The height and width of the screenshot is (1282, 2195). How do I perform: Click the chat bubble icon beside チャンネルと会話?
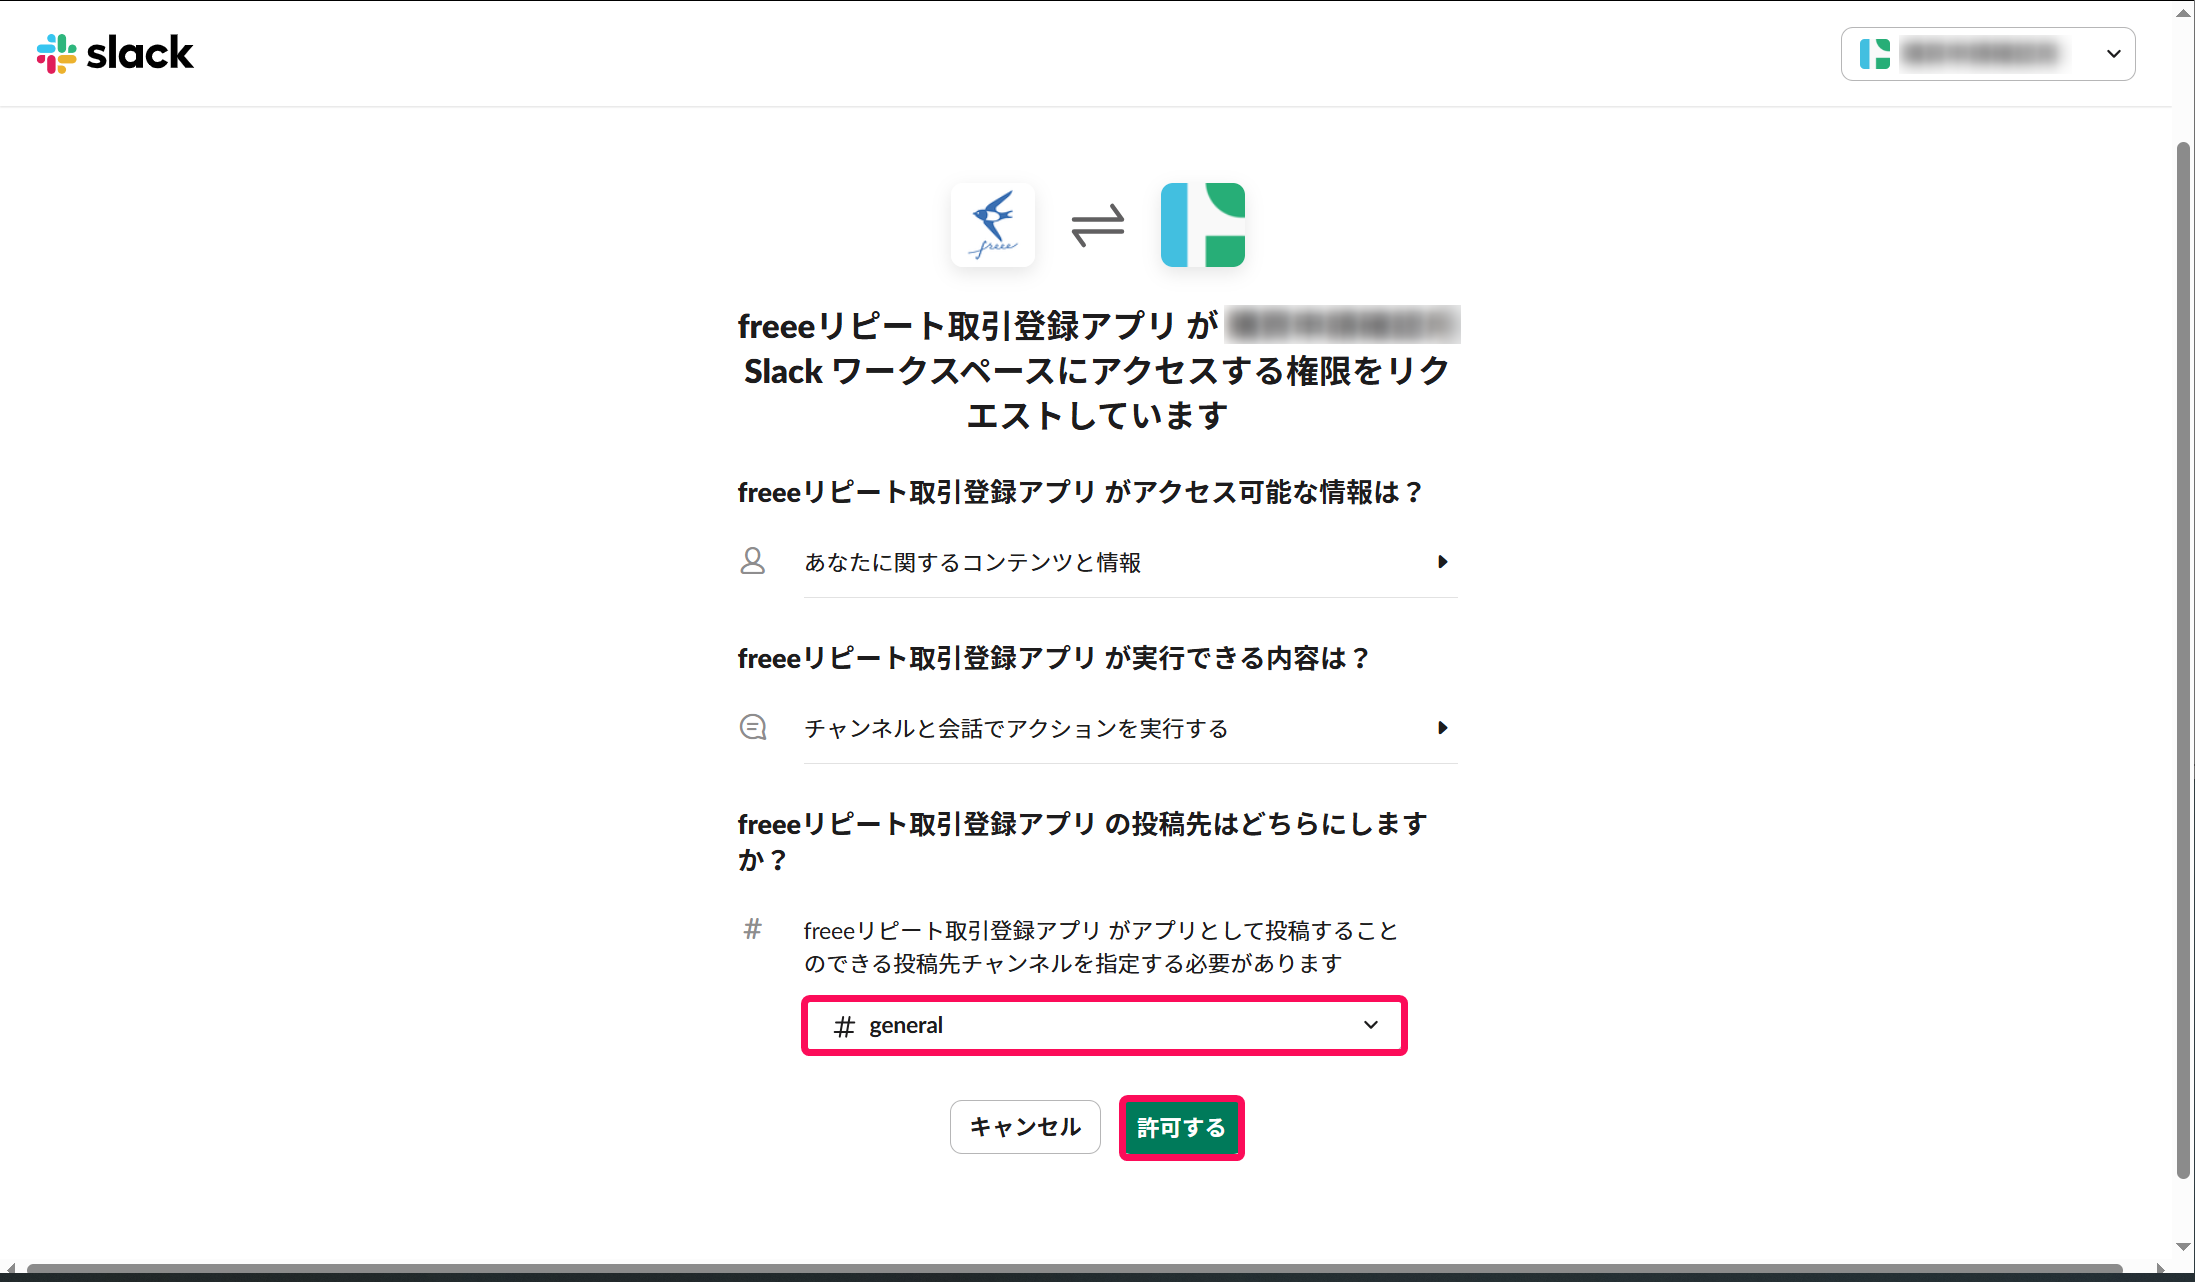752,727
